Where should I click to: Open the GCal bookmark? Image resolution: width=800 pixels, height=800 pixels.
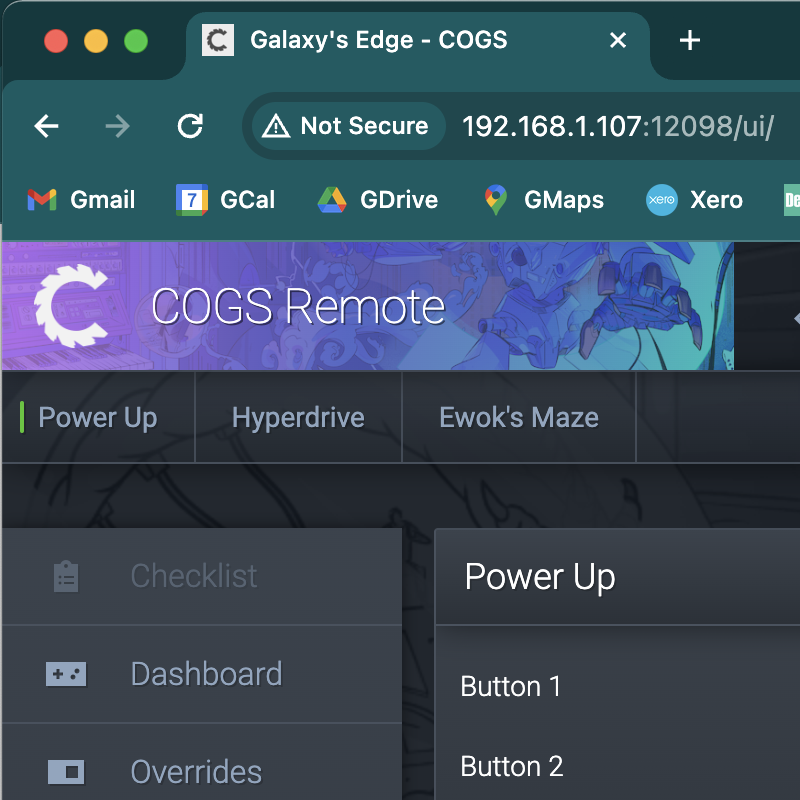point(226,199)
